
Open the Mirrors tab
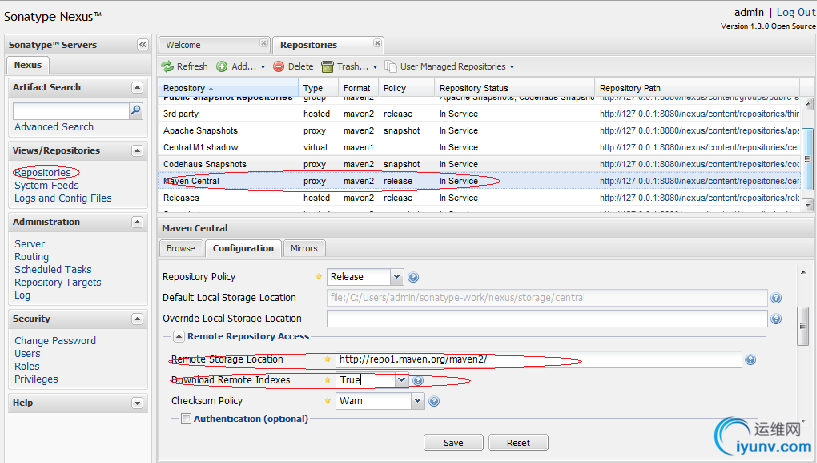tap(304, 248)
